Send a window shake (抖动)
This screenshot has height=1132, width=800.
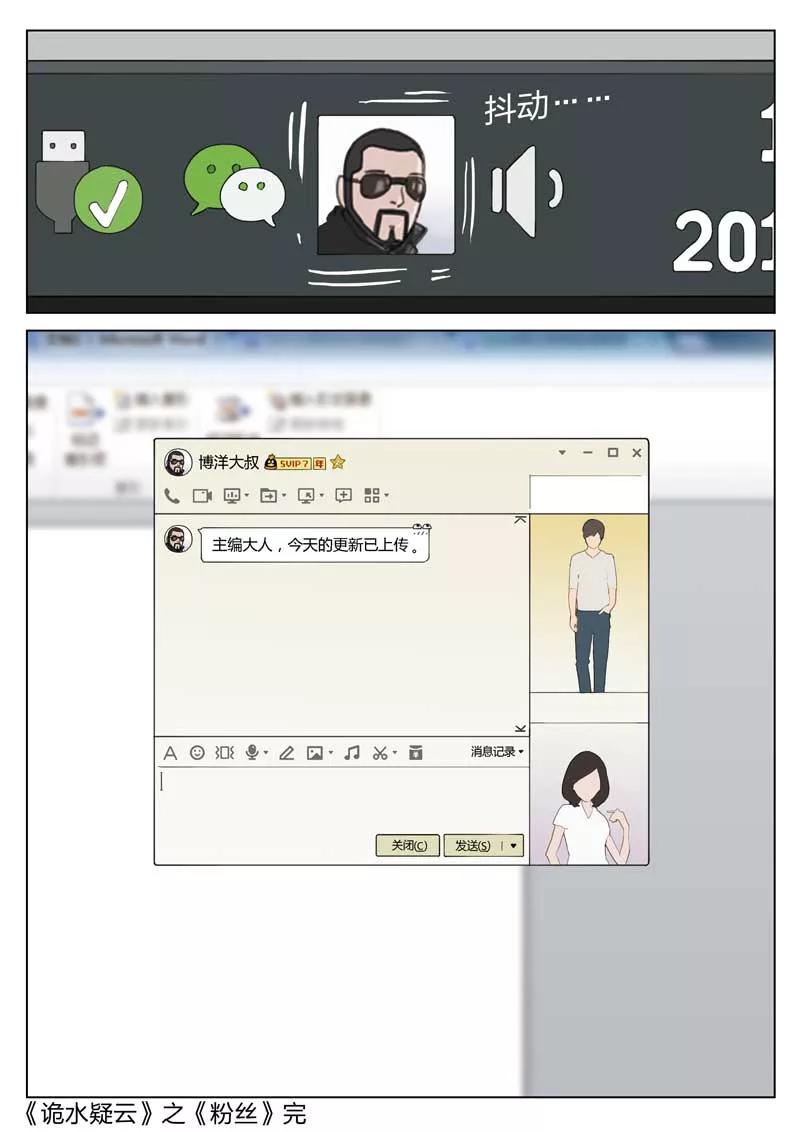224,752
